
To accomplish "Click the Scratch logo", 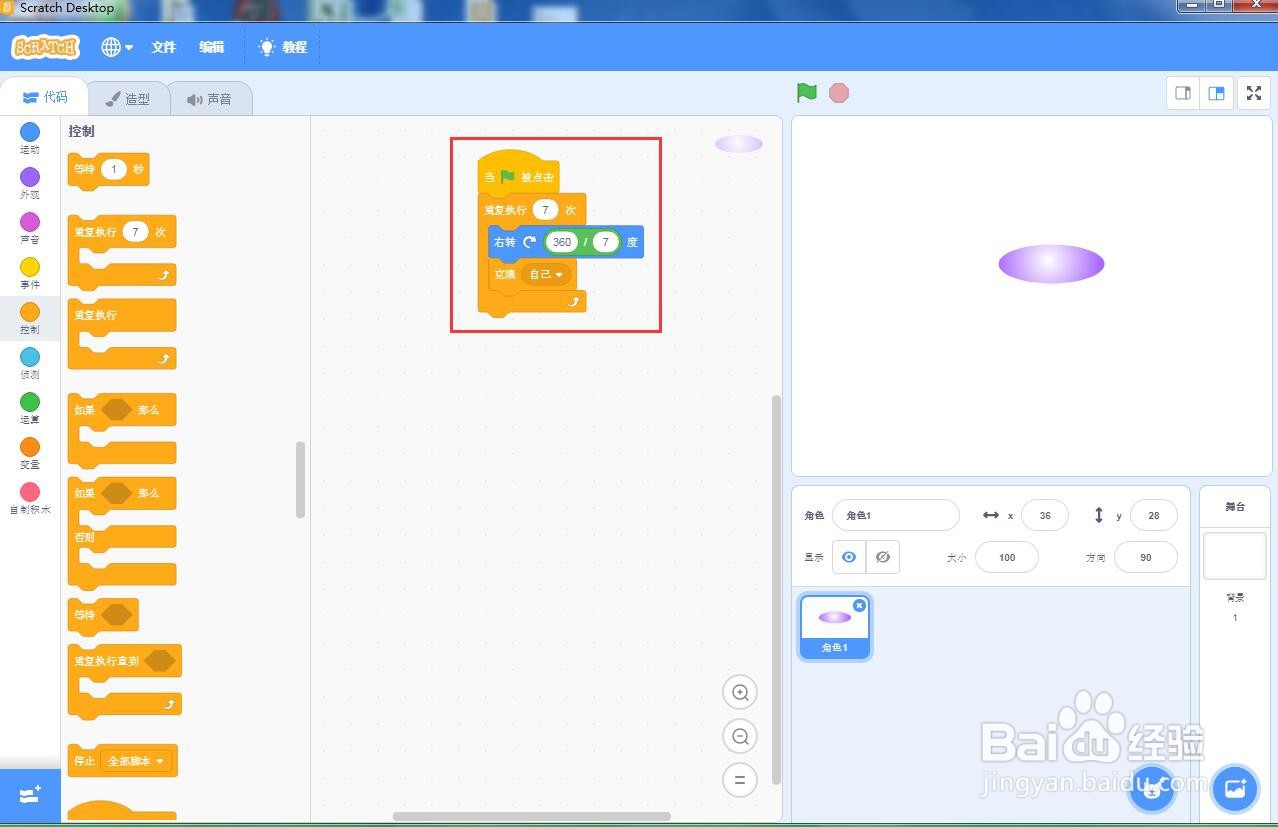I will coord(45,47).
